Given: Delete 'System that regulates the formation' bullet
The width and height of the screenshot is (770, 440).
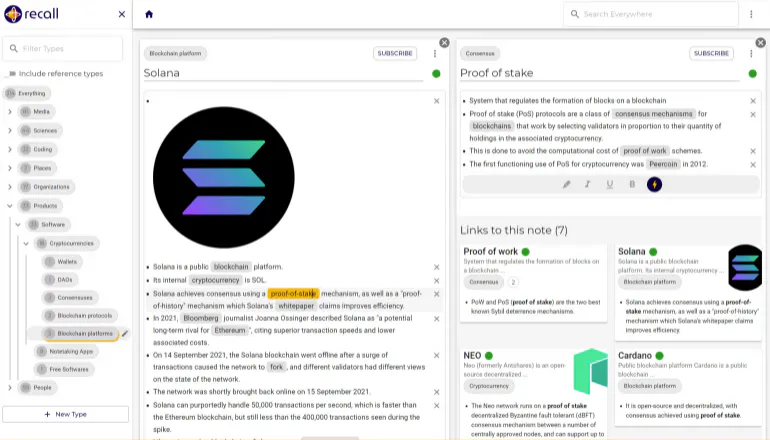Looking at the screenshot, I should click(753, 101).
